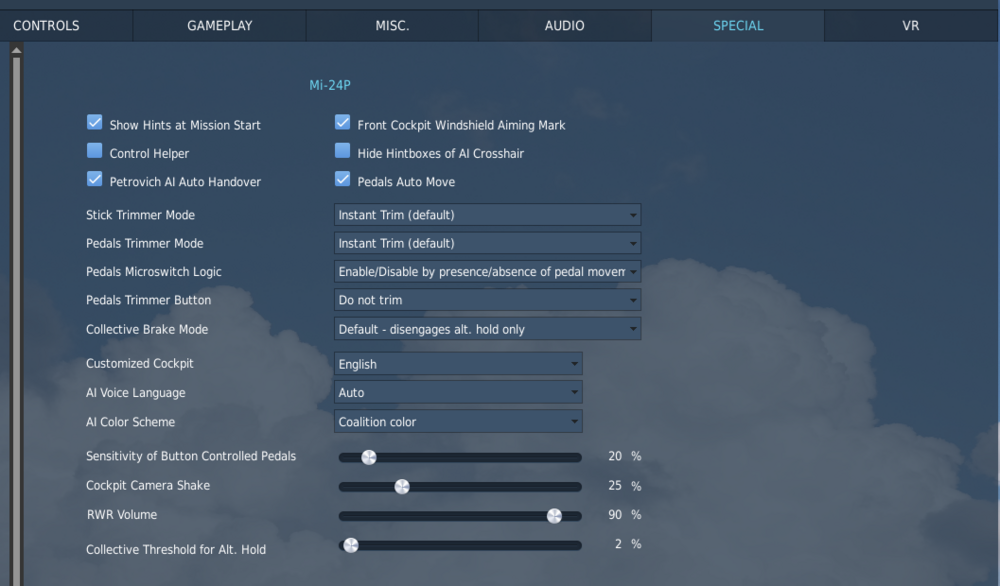The height and width of the screenshot is (586, 1000).
Task: Expand the Pedals Trimmer Mode dropdown
Action: (x=487, y=243)
